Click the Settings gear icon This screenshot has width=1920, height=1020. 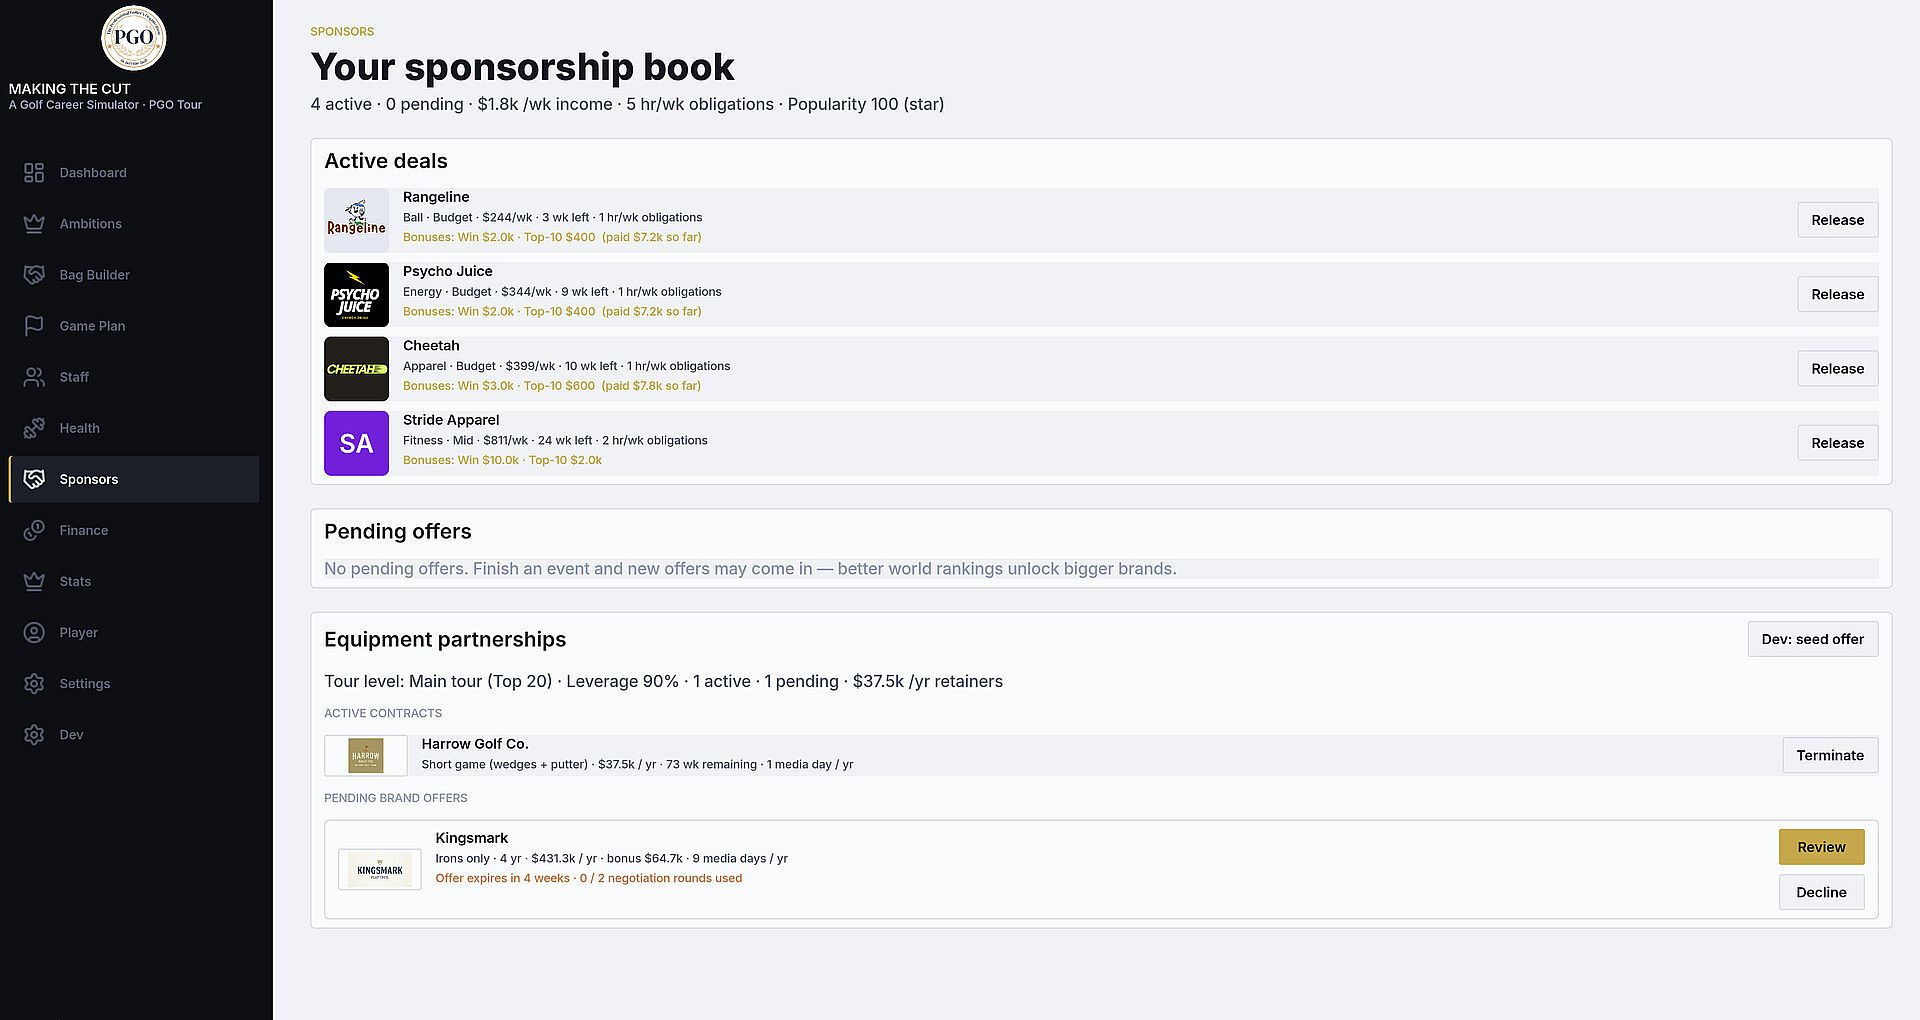pos(34,684)
